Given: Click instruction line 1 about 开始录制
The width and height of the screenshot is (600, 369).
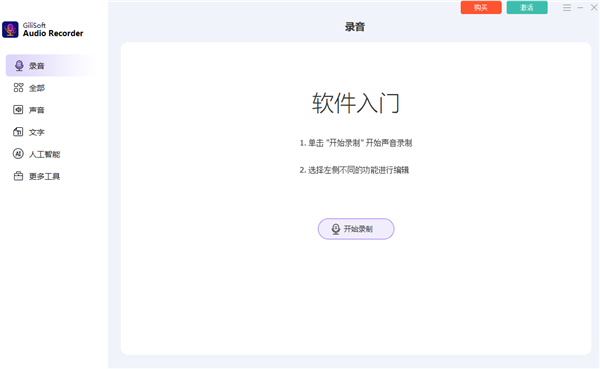Looking at the screenshot, I should [x=356, y=143].
